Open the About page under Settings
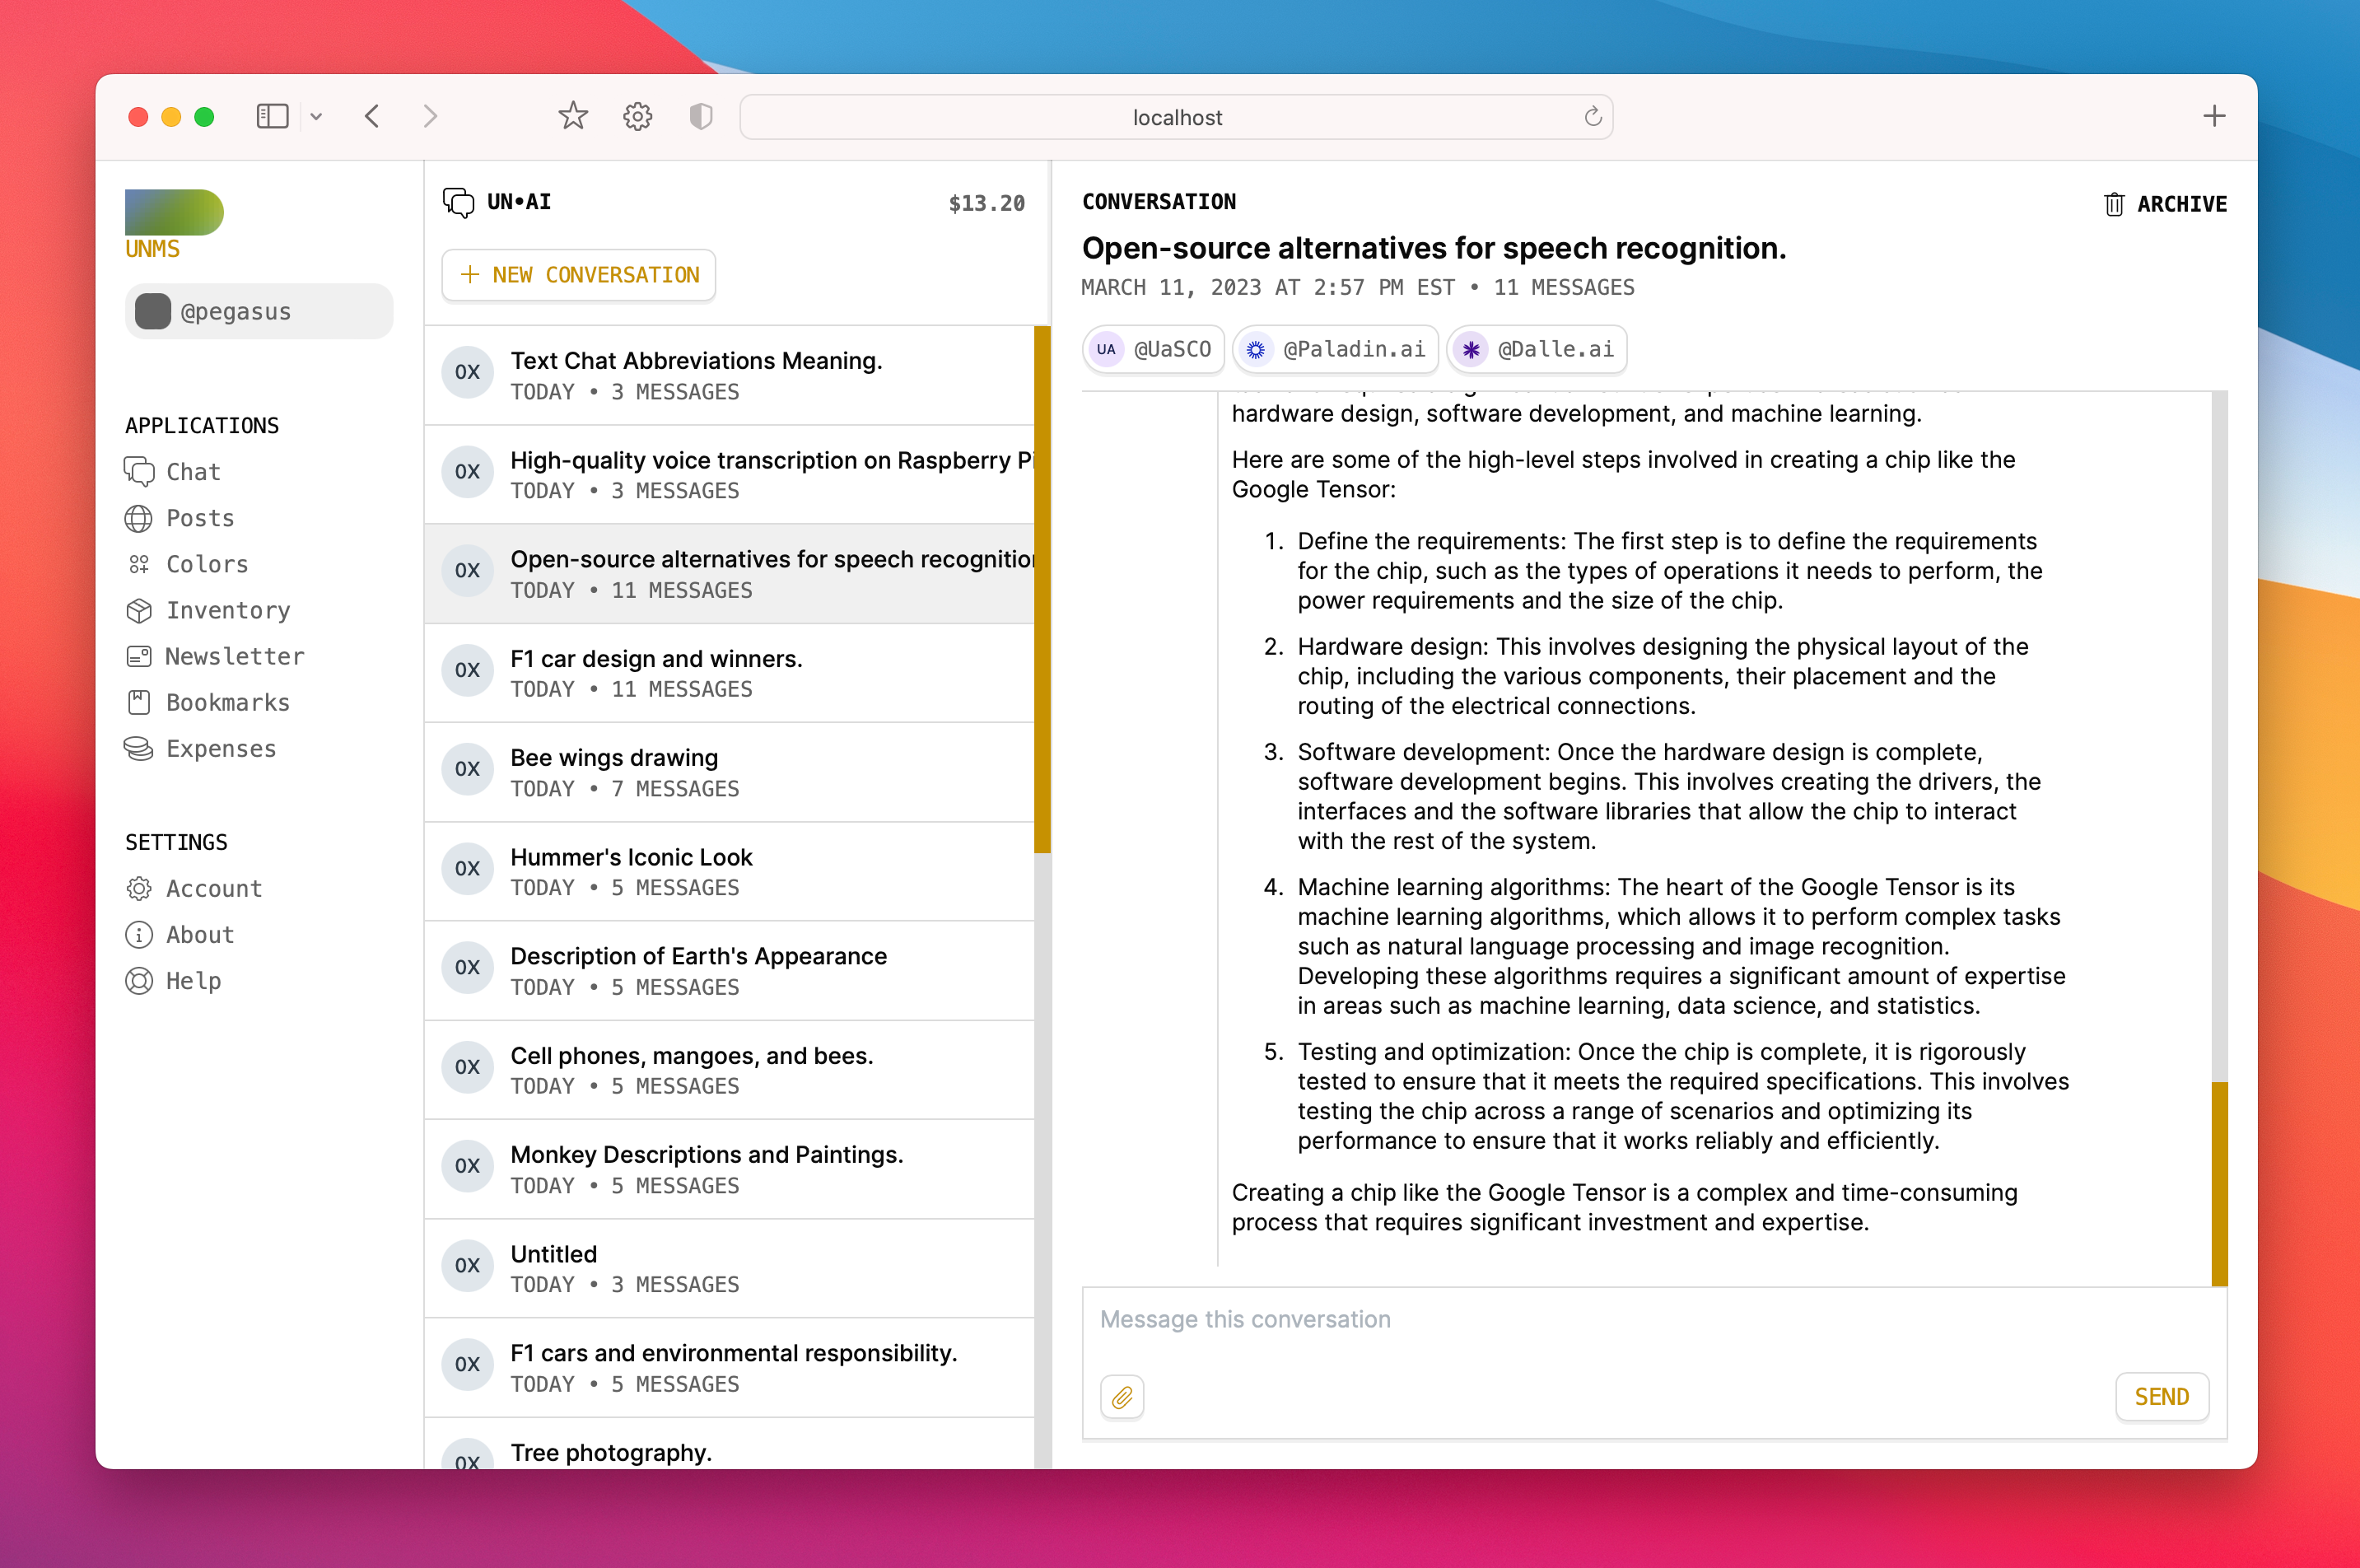This screenshot has height=1568, width=2360. point(198,934)
